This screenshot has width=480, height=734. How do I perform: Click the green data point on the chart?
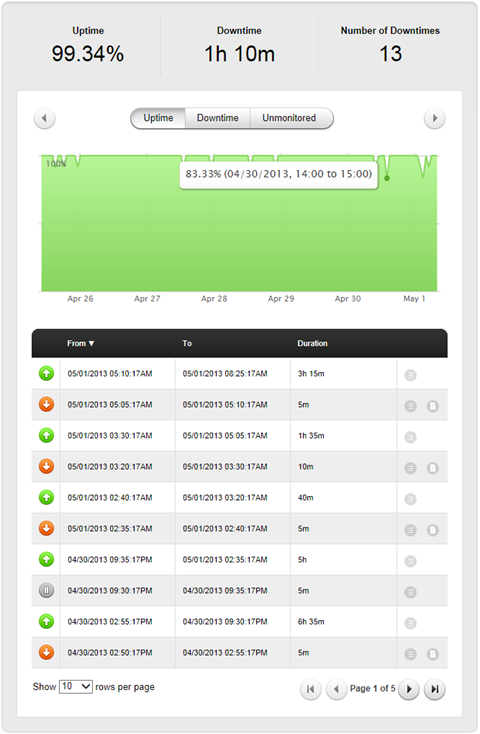tap(387, 178)
